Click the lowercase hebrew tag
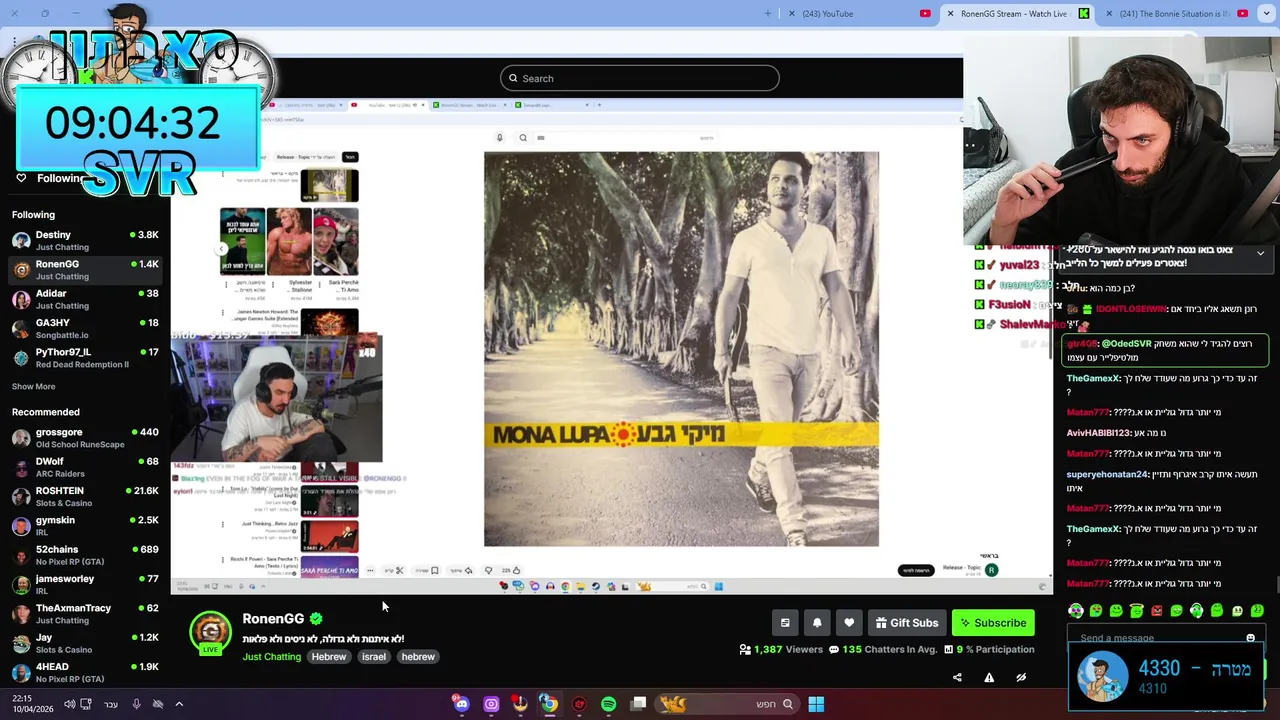1280x720 pixels. coord(418,657)
